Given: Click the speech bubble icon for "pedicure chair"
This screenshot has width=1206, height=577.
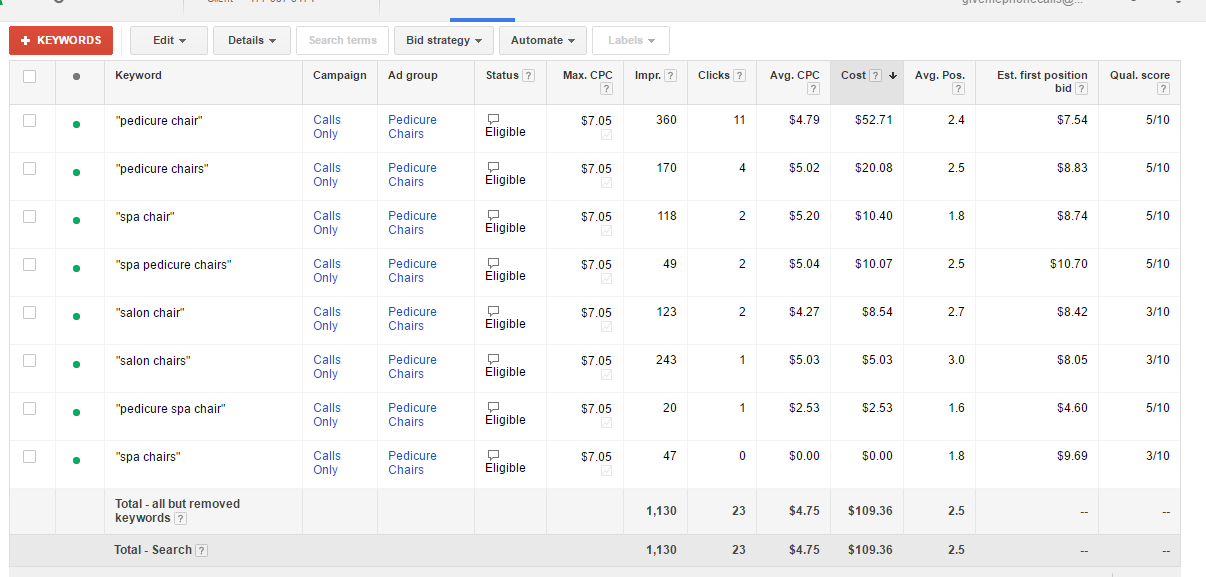Looking at the screenshot, I should click(492, 119).
